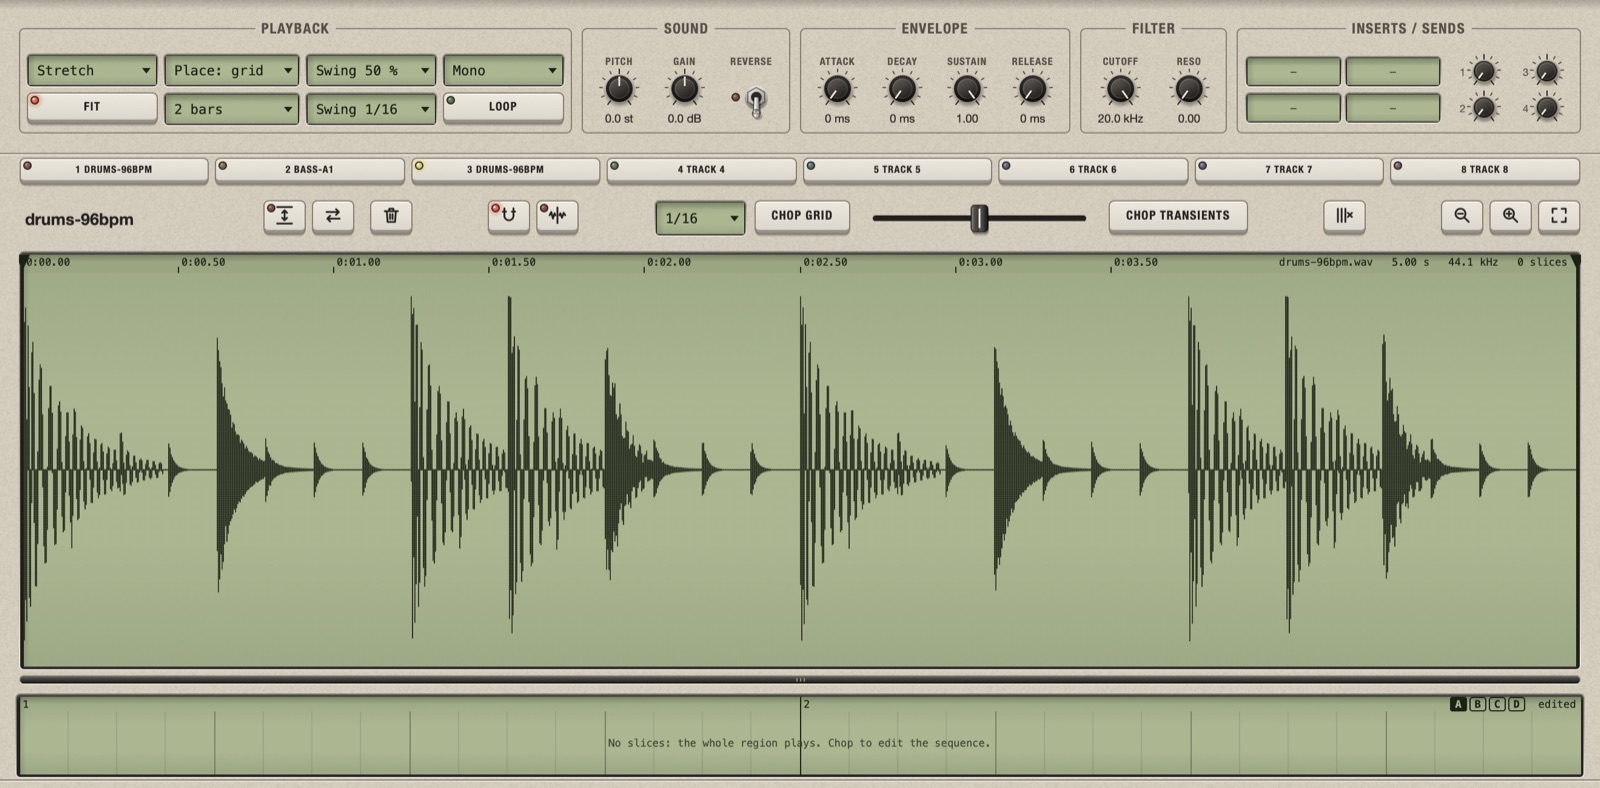Click the Sustain envelope knob
The height and width of the screenshot is (788, 1600).
pos(967,89)
